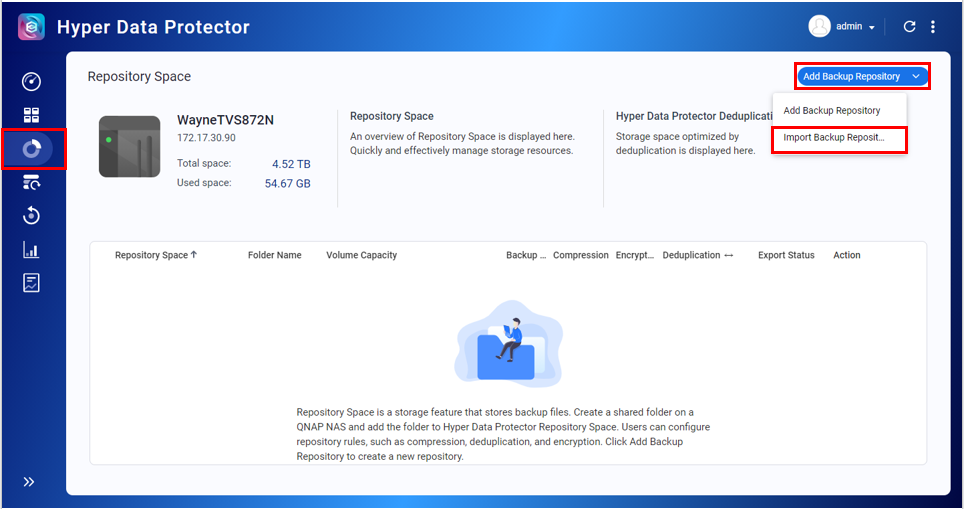Viewport: 964px width, 509px height.
Task: Select the Repository Space sidebar icon
Action: pos(32,149)
